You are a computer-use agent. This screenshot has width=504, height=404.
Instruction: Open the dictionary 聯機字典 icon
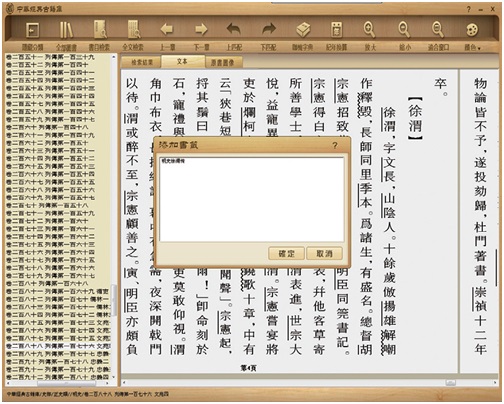coord(303,30)
